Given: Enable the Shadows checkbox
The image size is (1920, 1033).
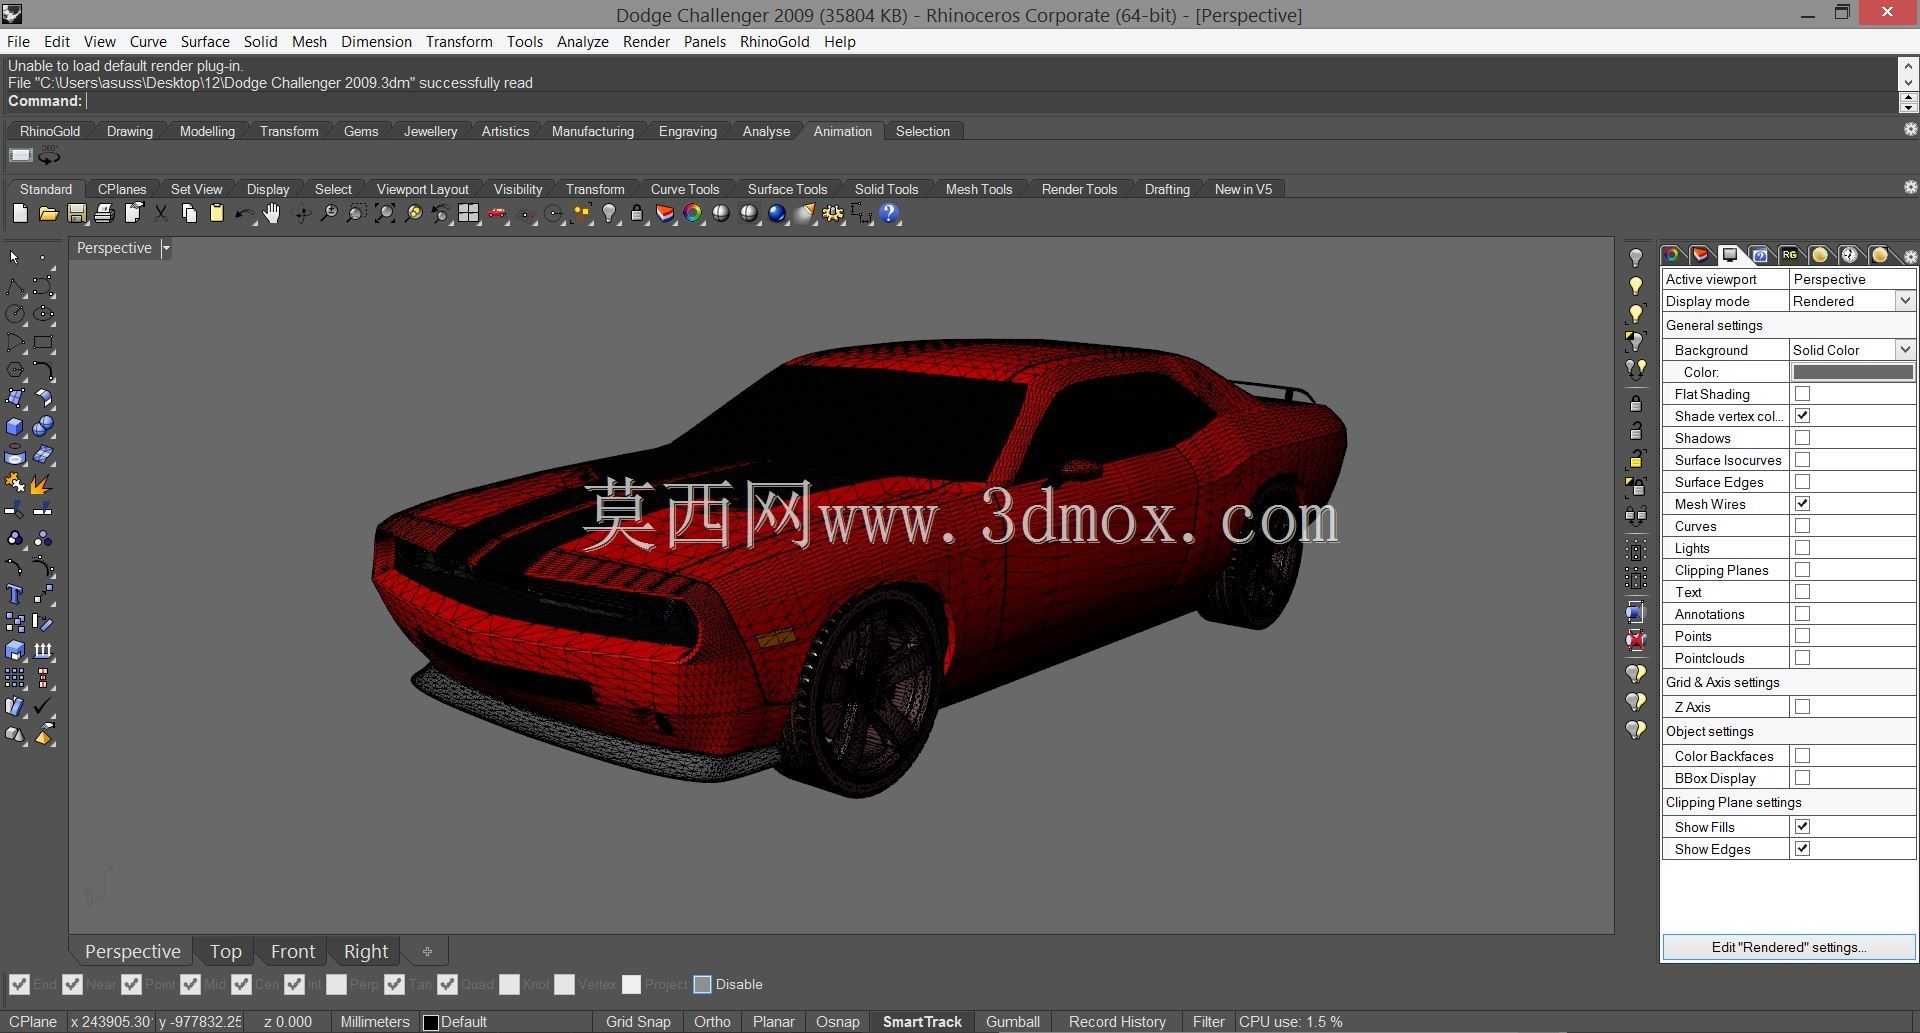Looking at the screenshot, I should coord(1802,438).
